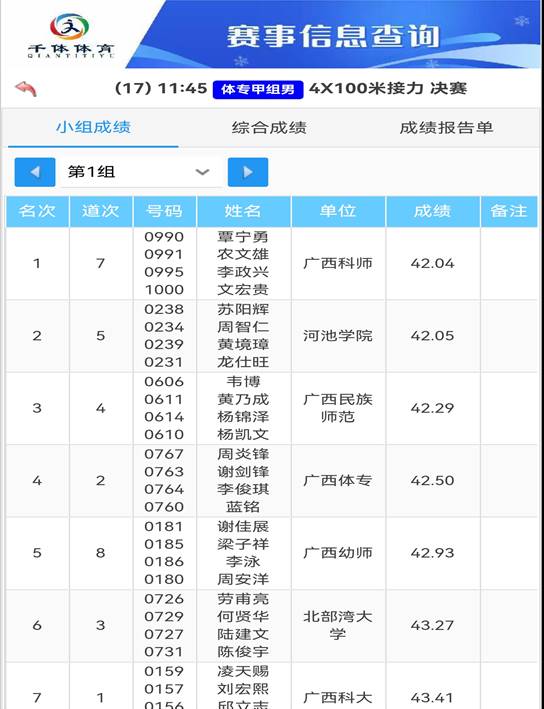Screen dimensions: 544x709
Task: Click bib number 0726
Action: pyautogui.click(x=164, y=599)
